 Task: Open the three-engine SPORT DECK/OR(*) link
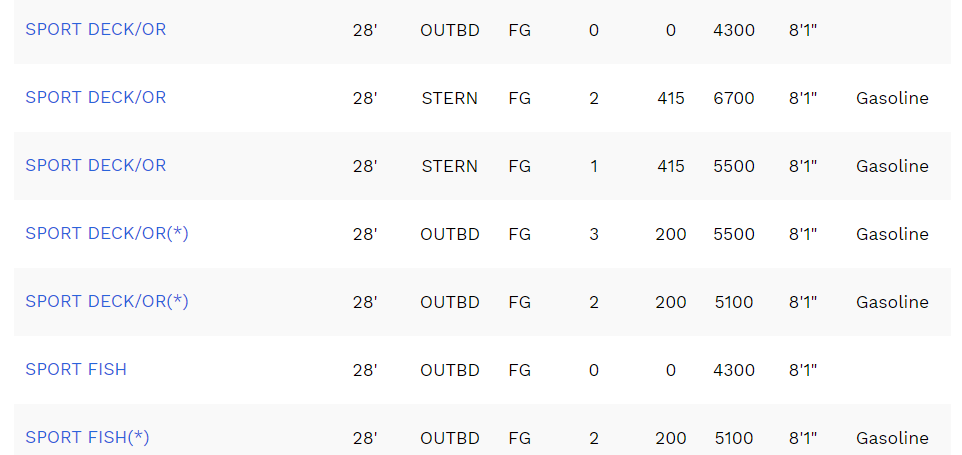click(107, 234)
